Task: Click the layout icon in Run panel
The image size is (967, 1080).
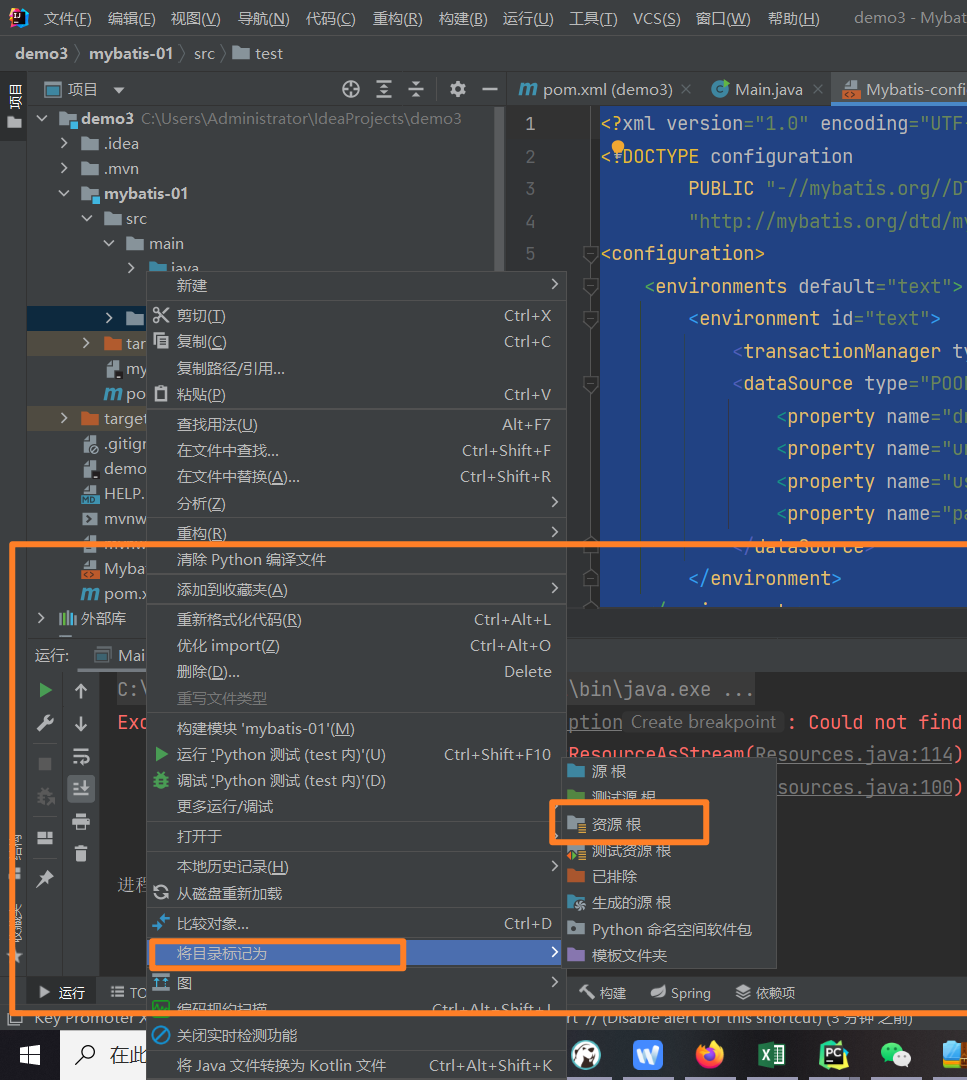Action: tap(45, 838)
